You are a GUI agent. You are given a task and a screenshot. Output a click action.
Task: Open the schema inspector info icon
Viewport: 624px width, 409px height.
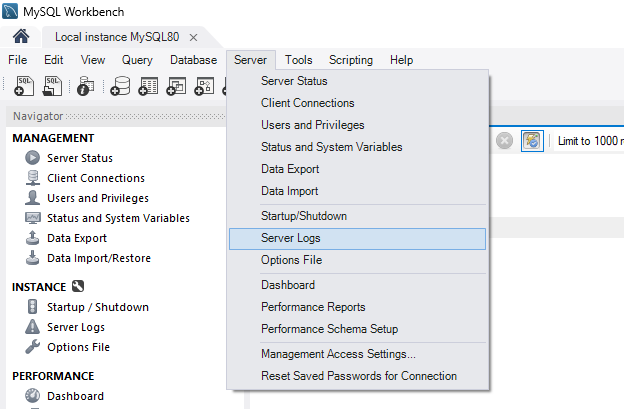pos(87,87)
